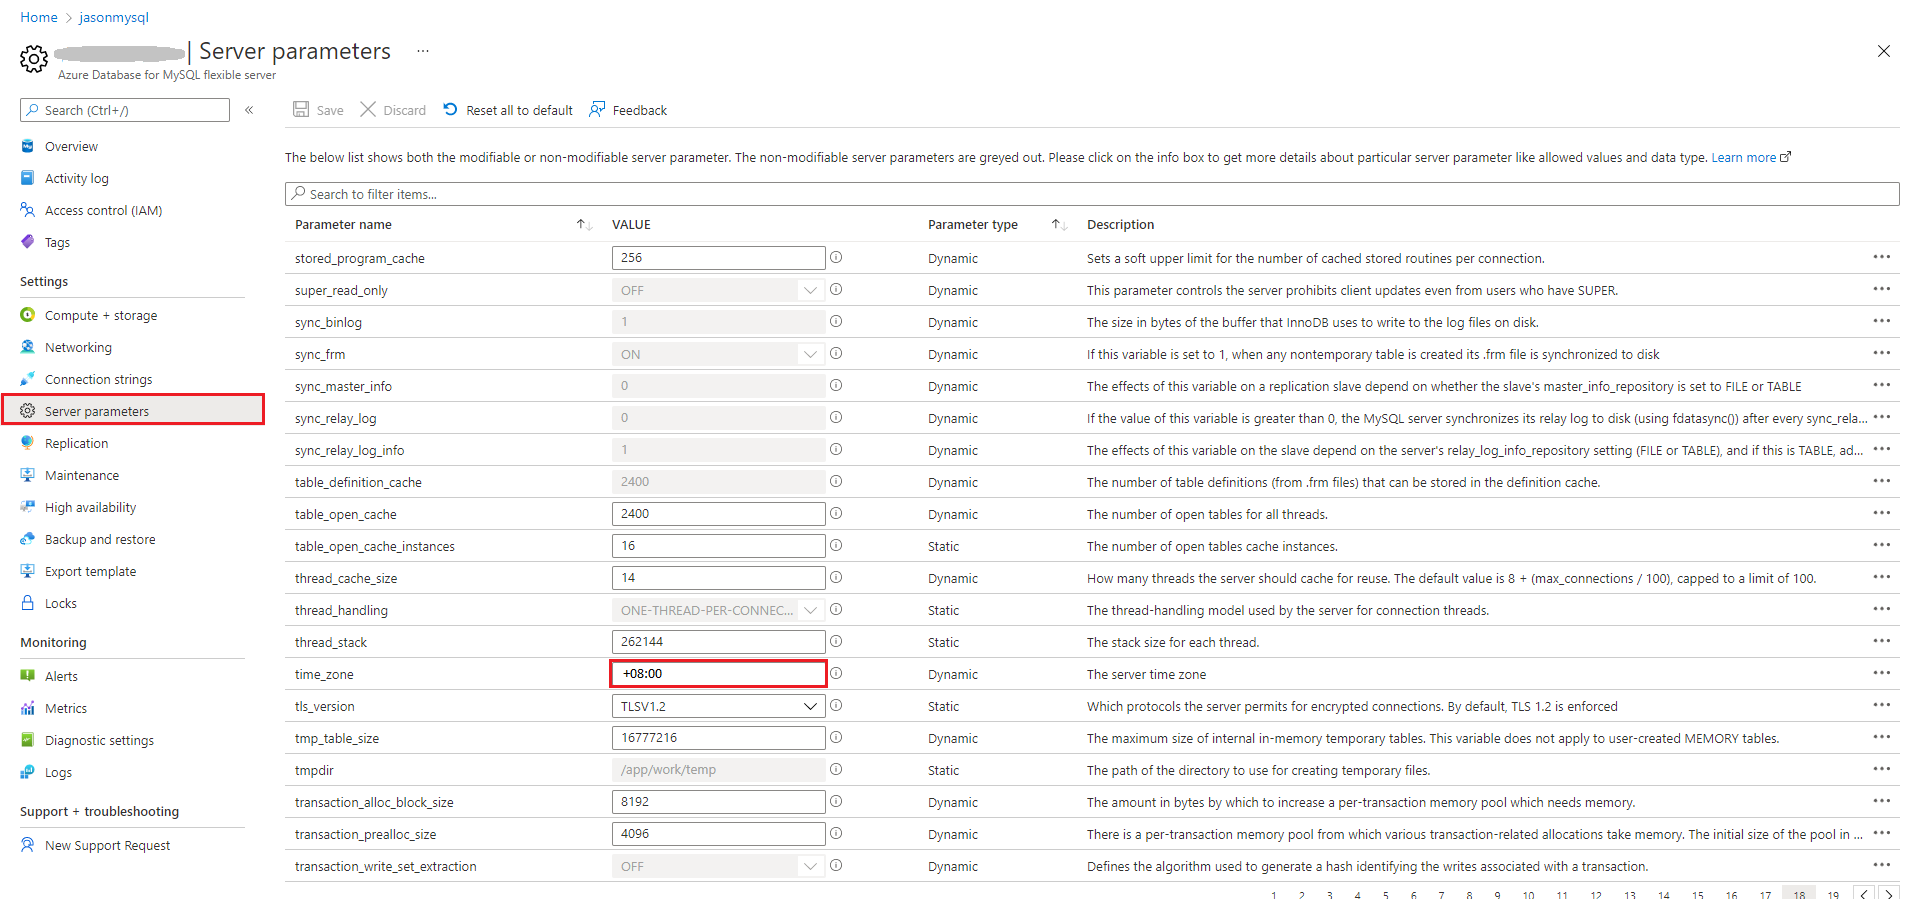The width and height of the screenshot is (1915, 899).
Task: Click the Reset all to default icon
Action: click(451, 110)
